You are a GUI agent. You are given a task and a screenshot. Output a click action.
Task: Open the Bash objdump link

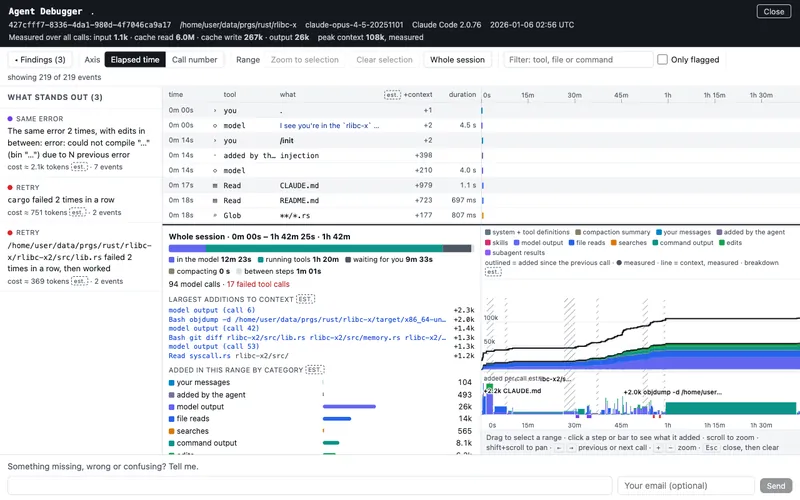pyautogui.click(x=307, y=319)
